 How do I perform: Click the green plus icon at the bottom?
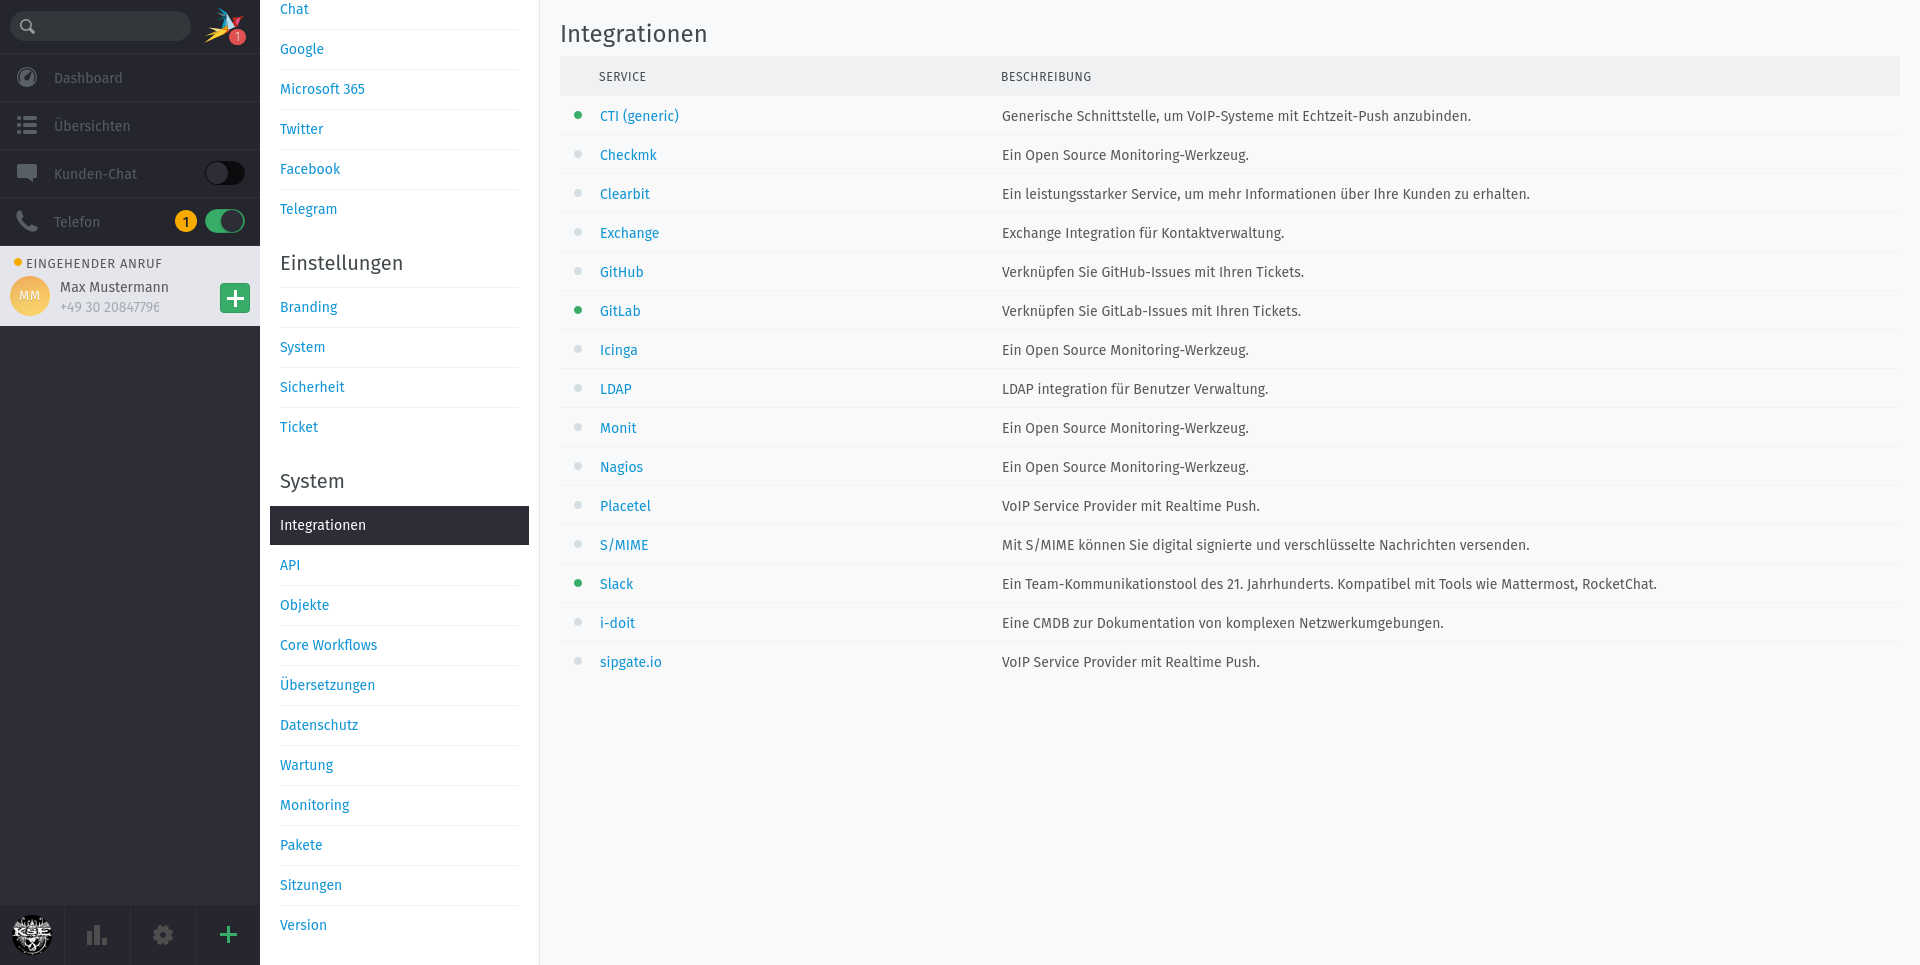coord(228,935)
